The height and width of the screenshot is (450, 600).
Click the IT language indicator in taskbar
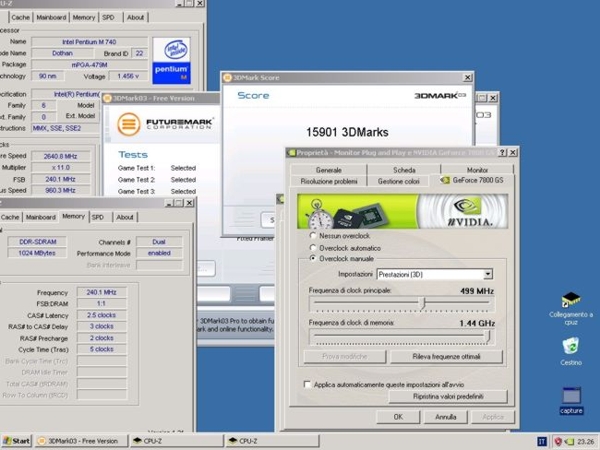coord(541,442)
